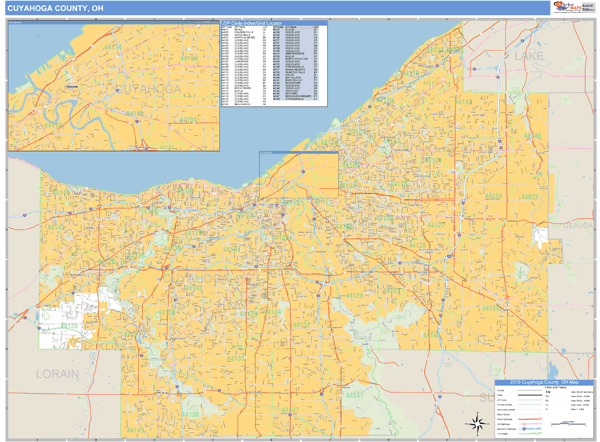Open the ZIP code index table
Viewport: 600px width, 442px height.
(273, 62)
